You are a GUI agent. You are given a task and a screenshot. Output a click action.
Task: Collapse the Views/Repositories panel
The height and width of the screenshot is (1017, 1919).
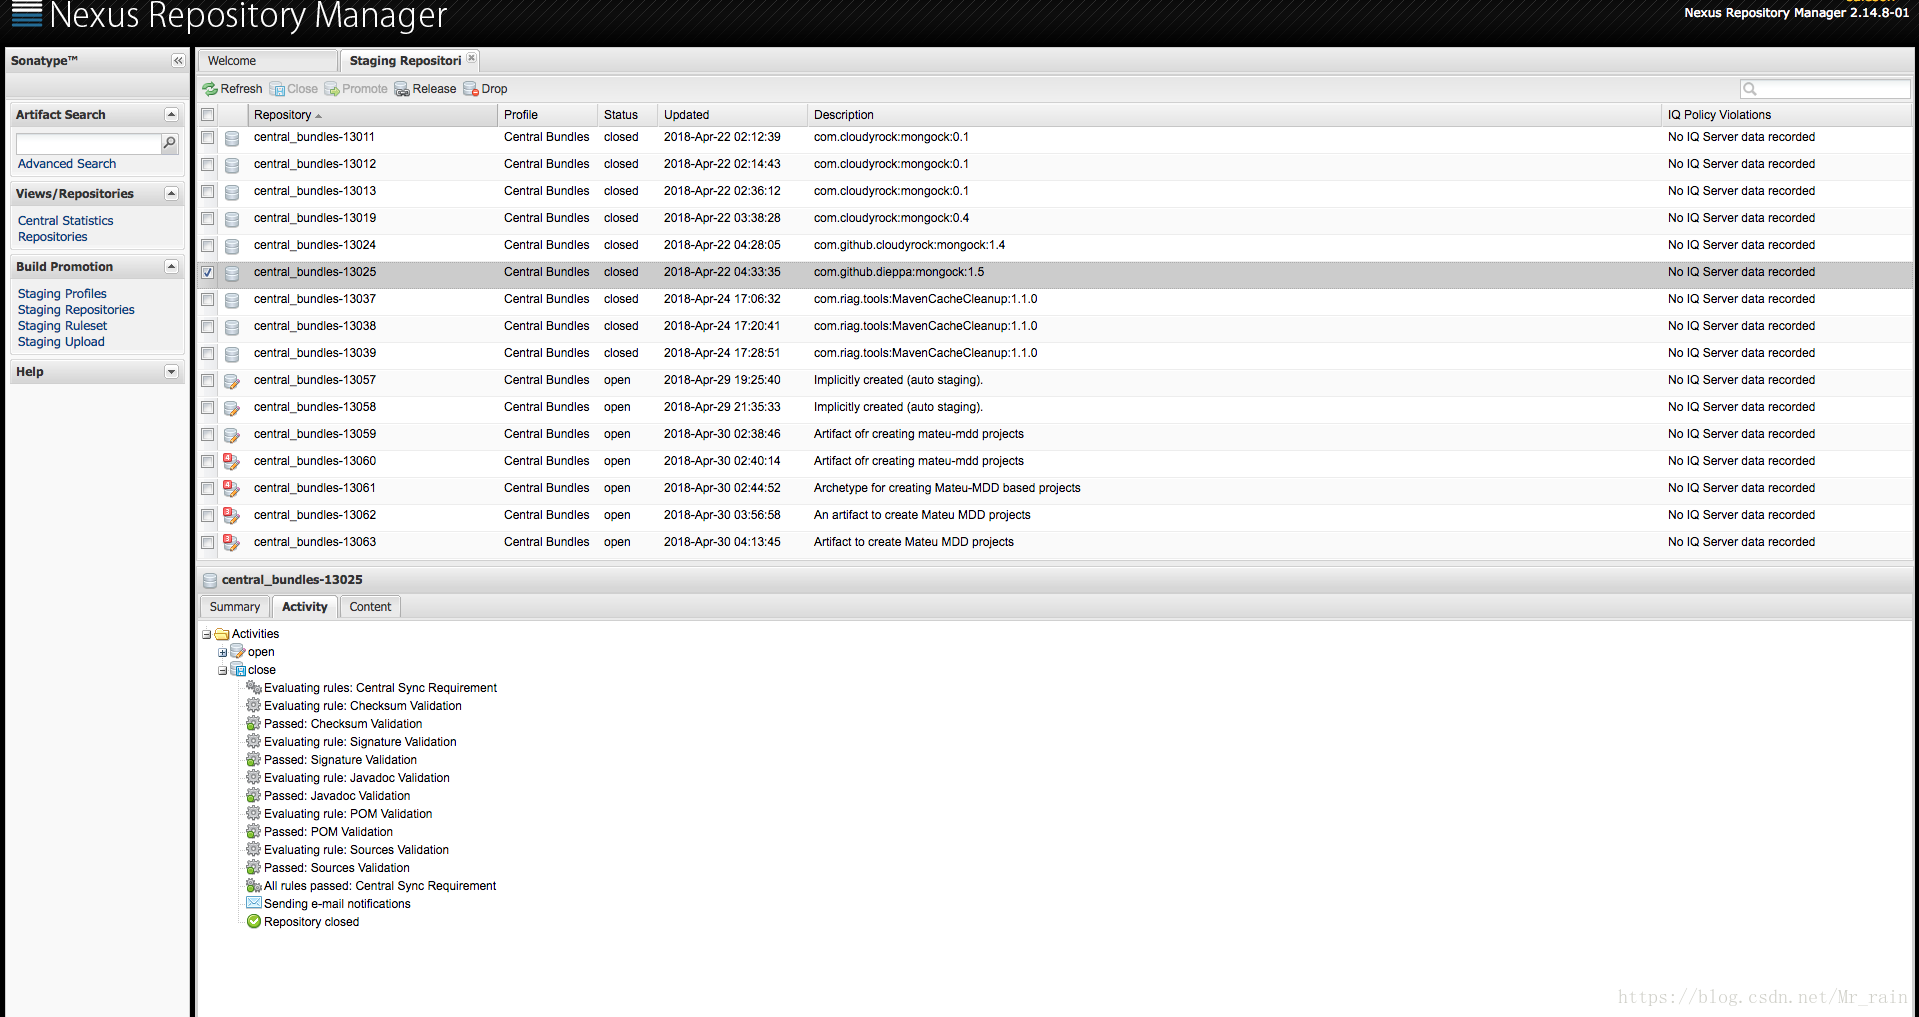coord(171,194)
